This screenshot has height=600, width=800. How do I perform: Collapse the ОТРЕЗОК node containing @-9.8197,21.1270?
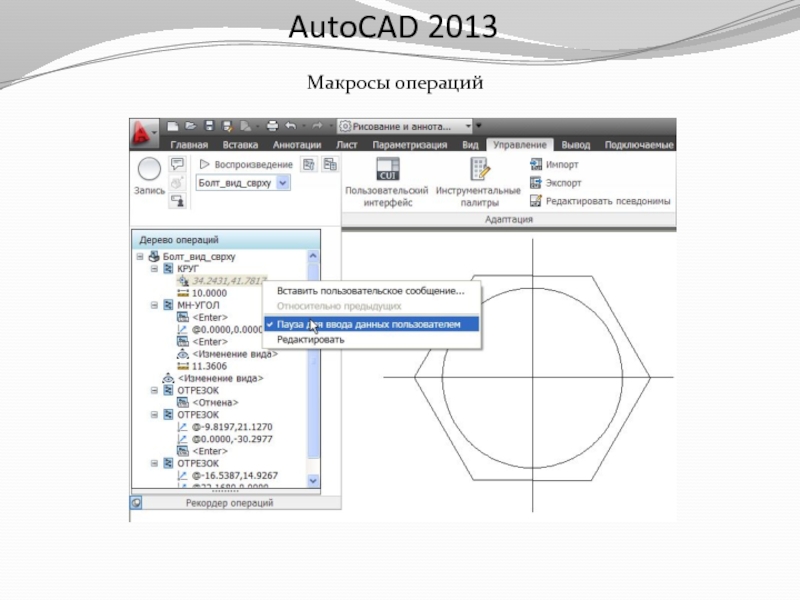click(154, 415)
